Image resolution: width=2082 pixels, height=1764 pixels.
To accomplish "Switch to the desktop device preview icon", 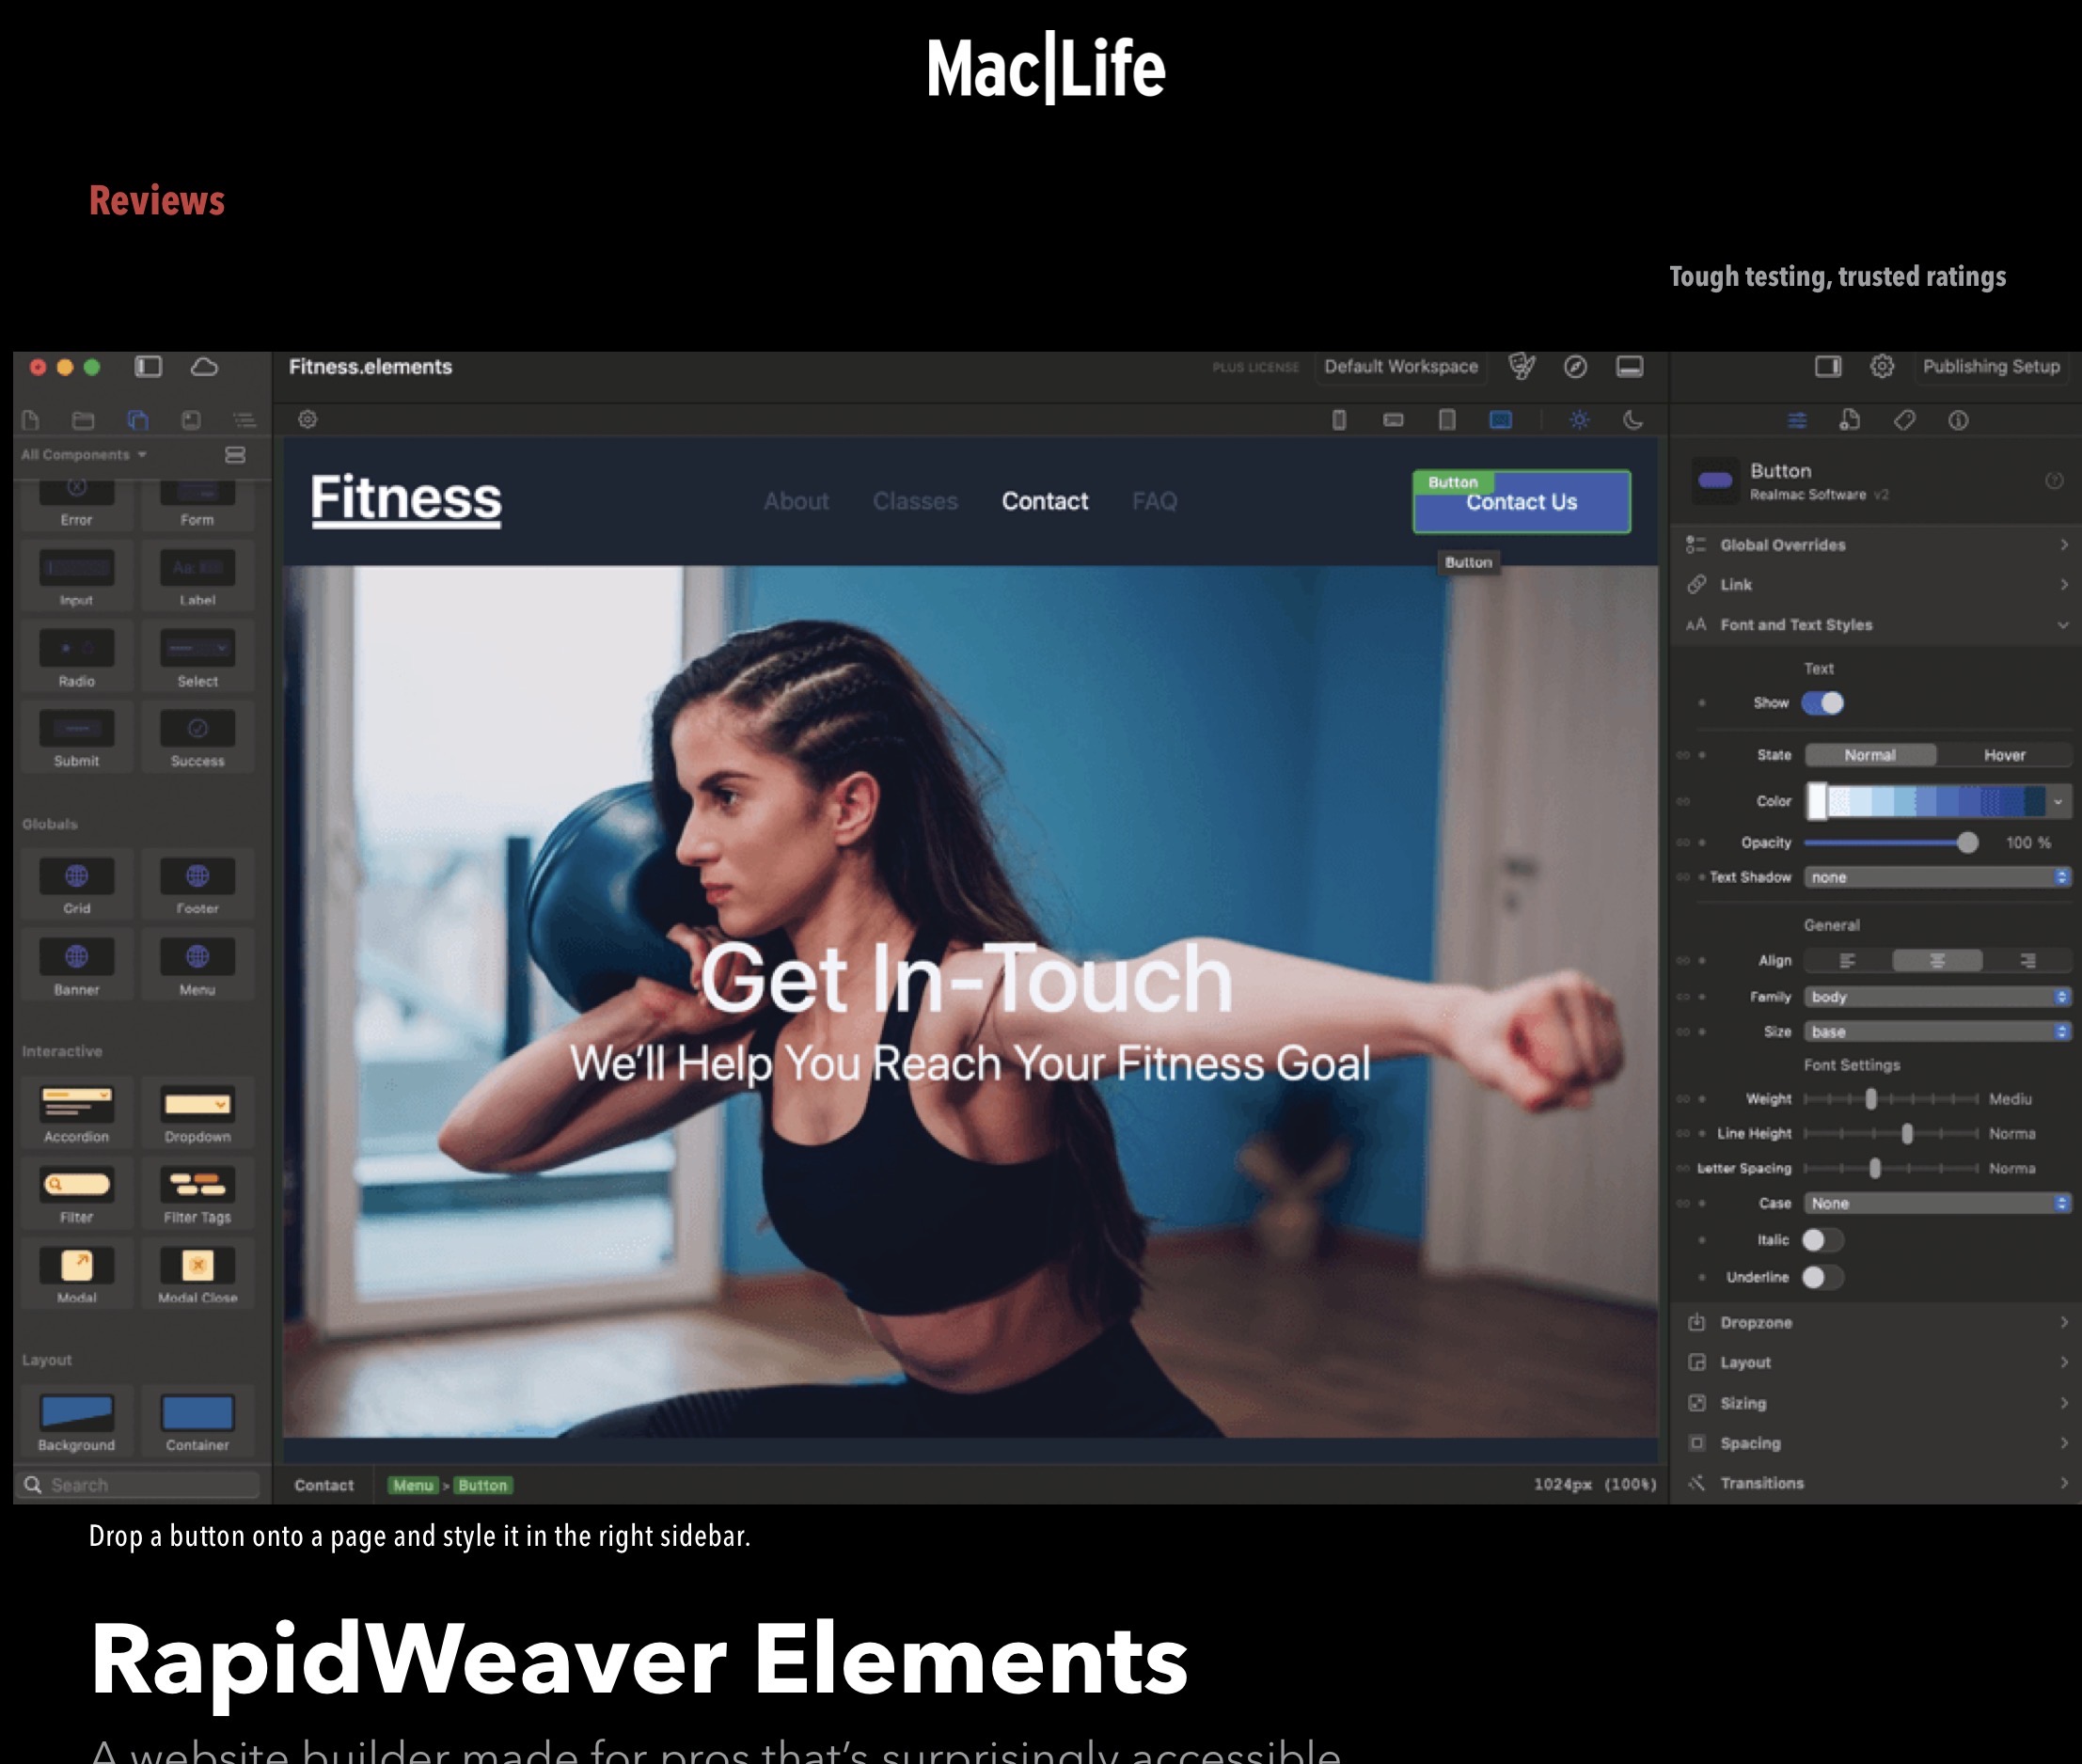I will tap(1501, 420).
